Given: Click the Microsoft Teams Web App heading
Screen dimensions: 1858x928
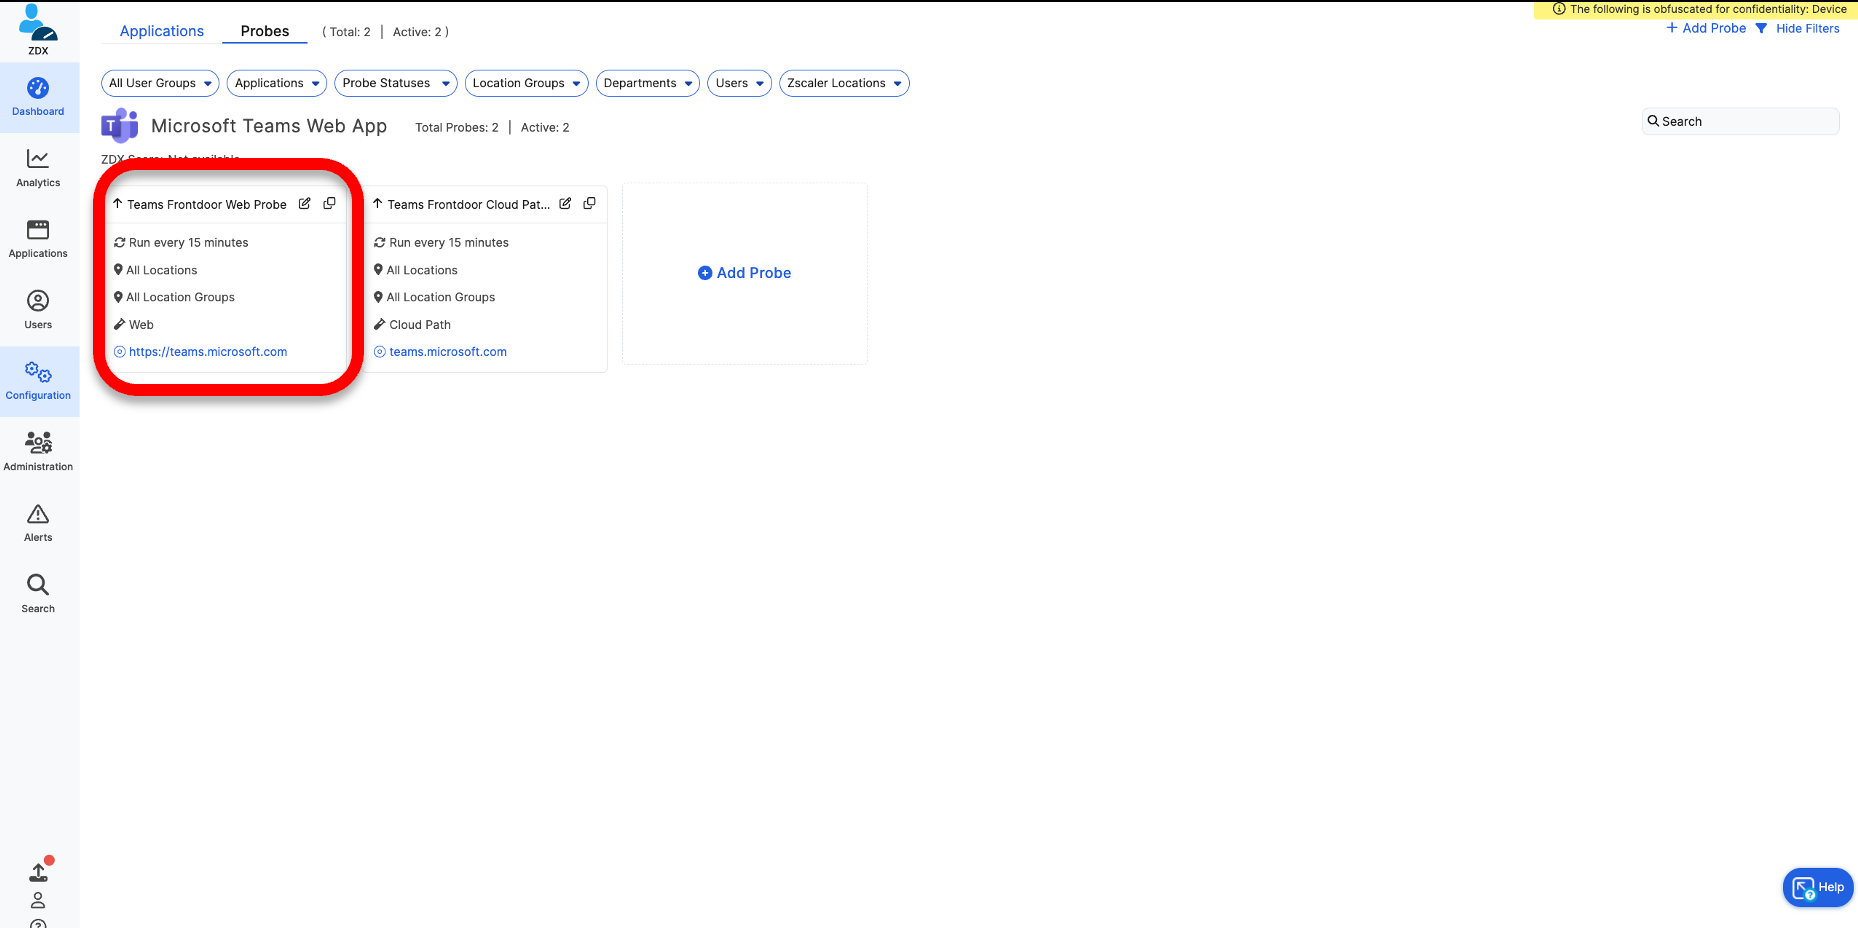Looking at the screenshot, I should pyautogui.click(x=269, y=126).
